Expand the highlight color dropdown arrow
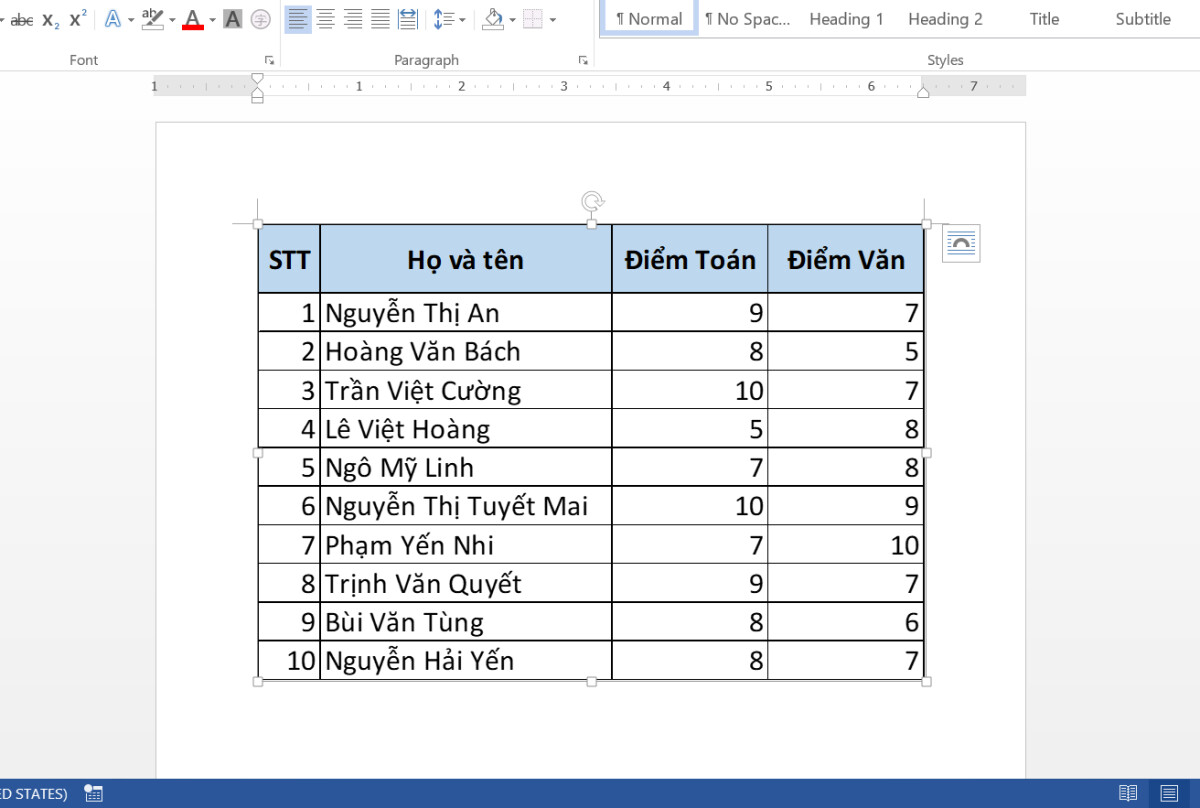Screen dimensions: 1200x808 [x=172, y=20]
